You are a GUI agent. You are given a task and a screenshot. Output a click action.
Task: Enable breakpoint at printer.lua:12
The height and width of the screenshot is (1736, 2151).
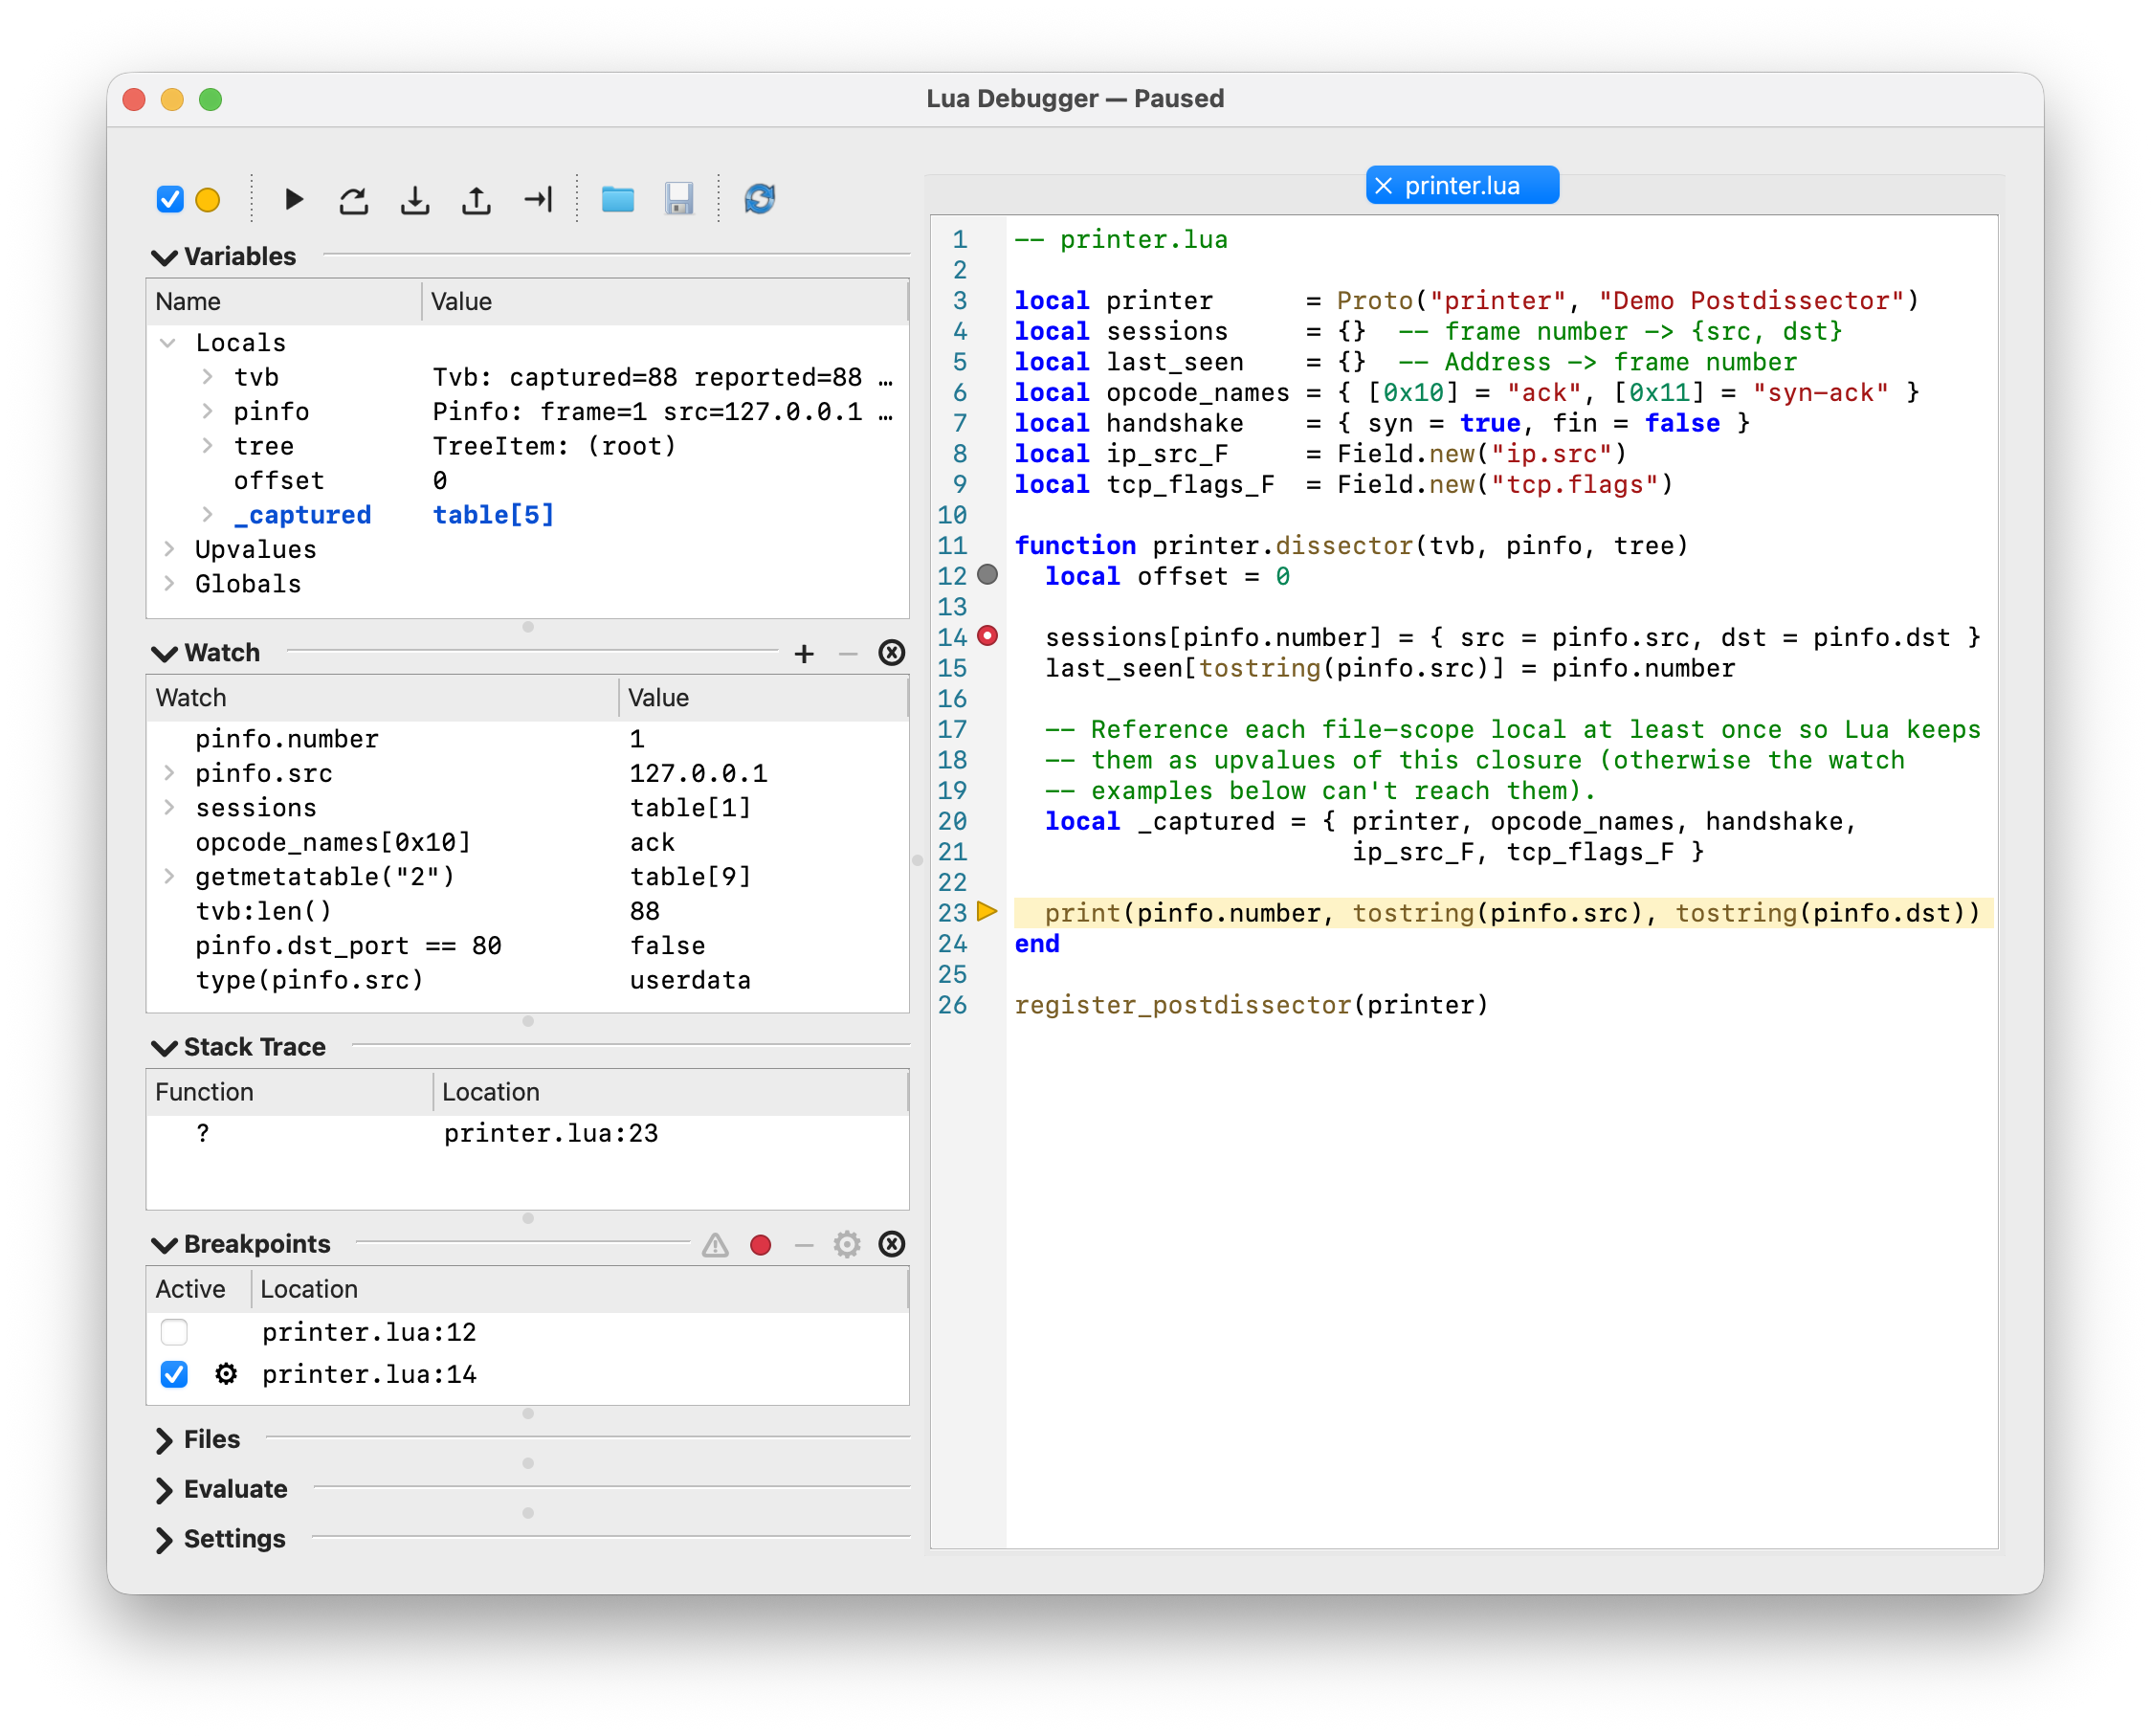tap(174, 1332)
